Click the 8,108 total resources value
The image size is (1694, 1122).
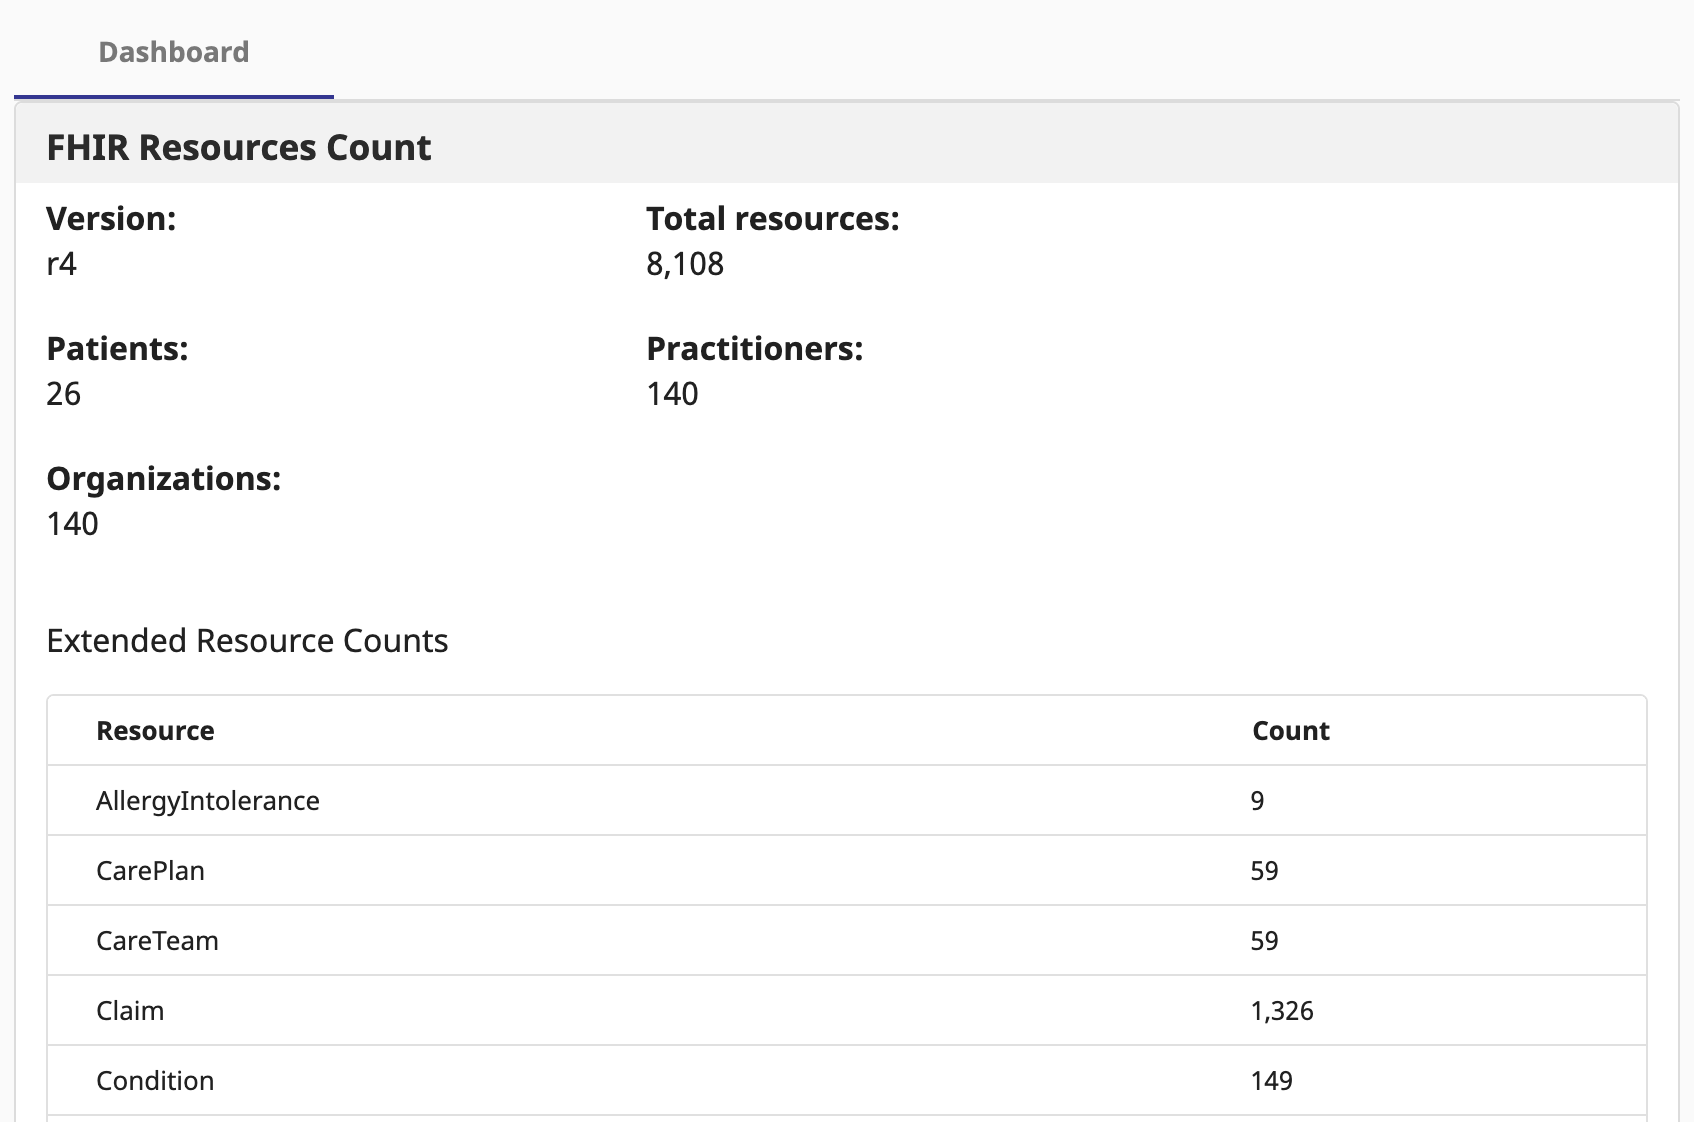685,264
